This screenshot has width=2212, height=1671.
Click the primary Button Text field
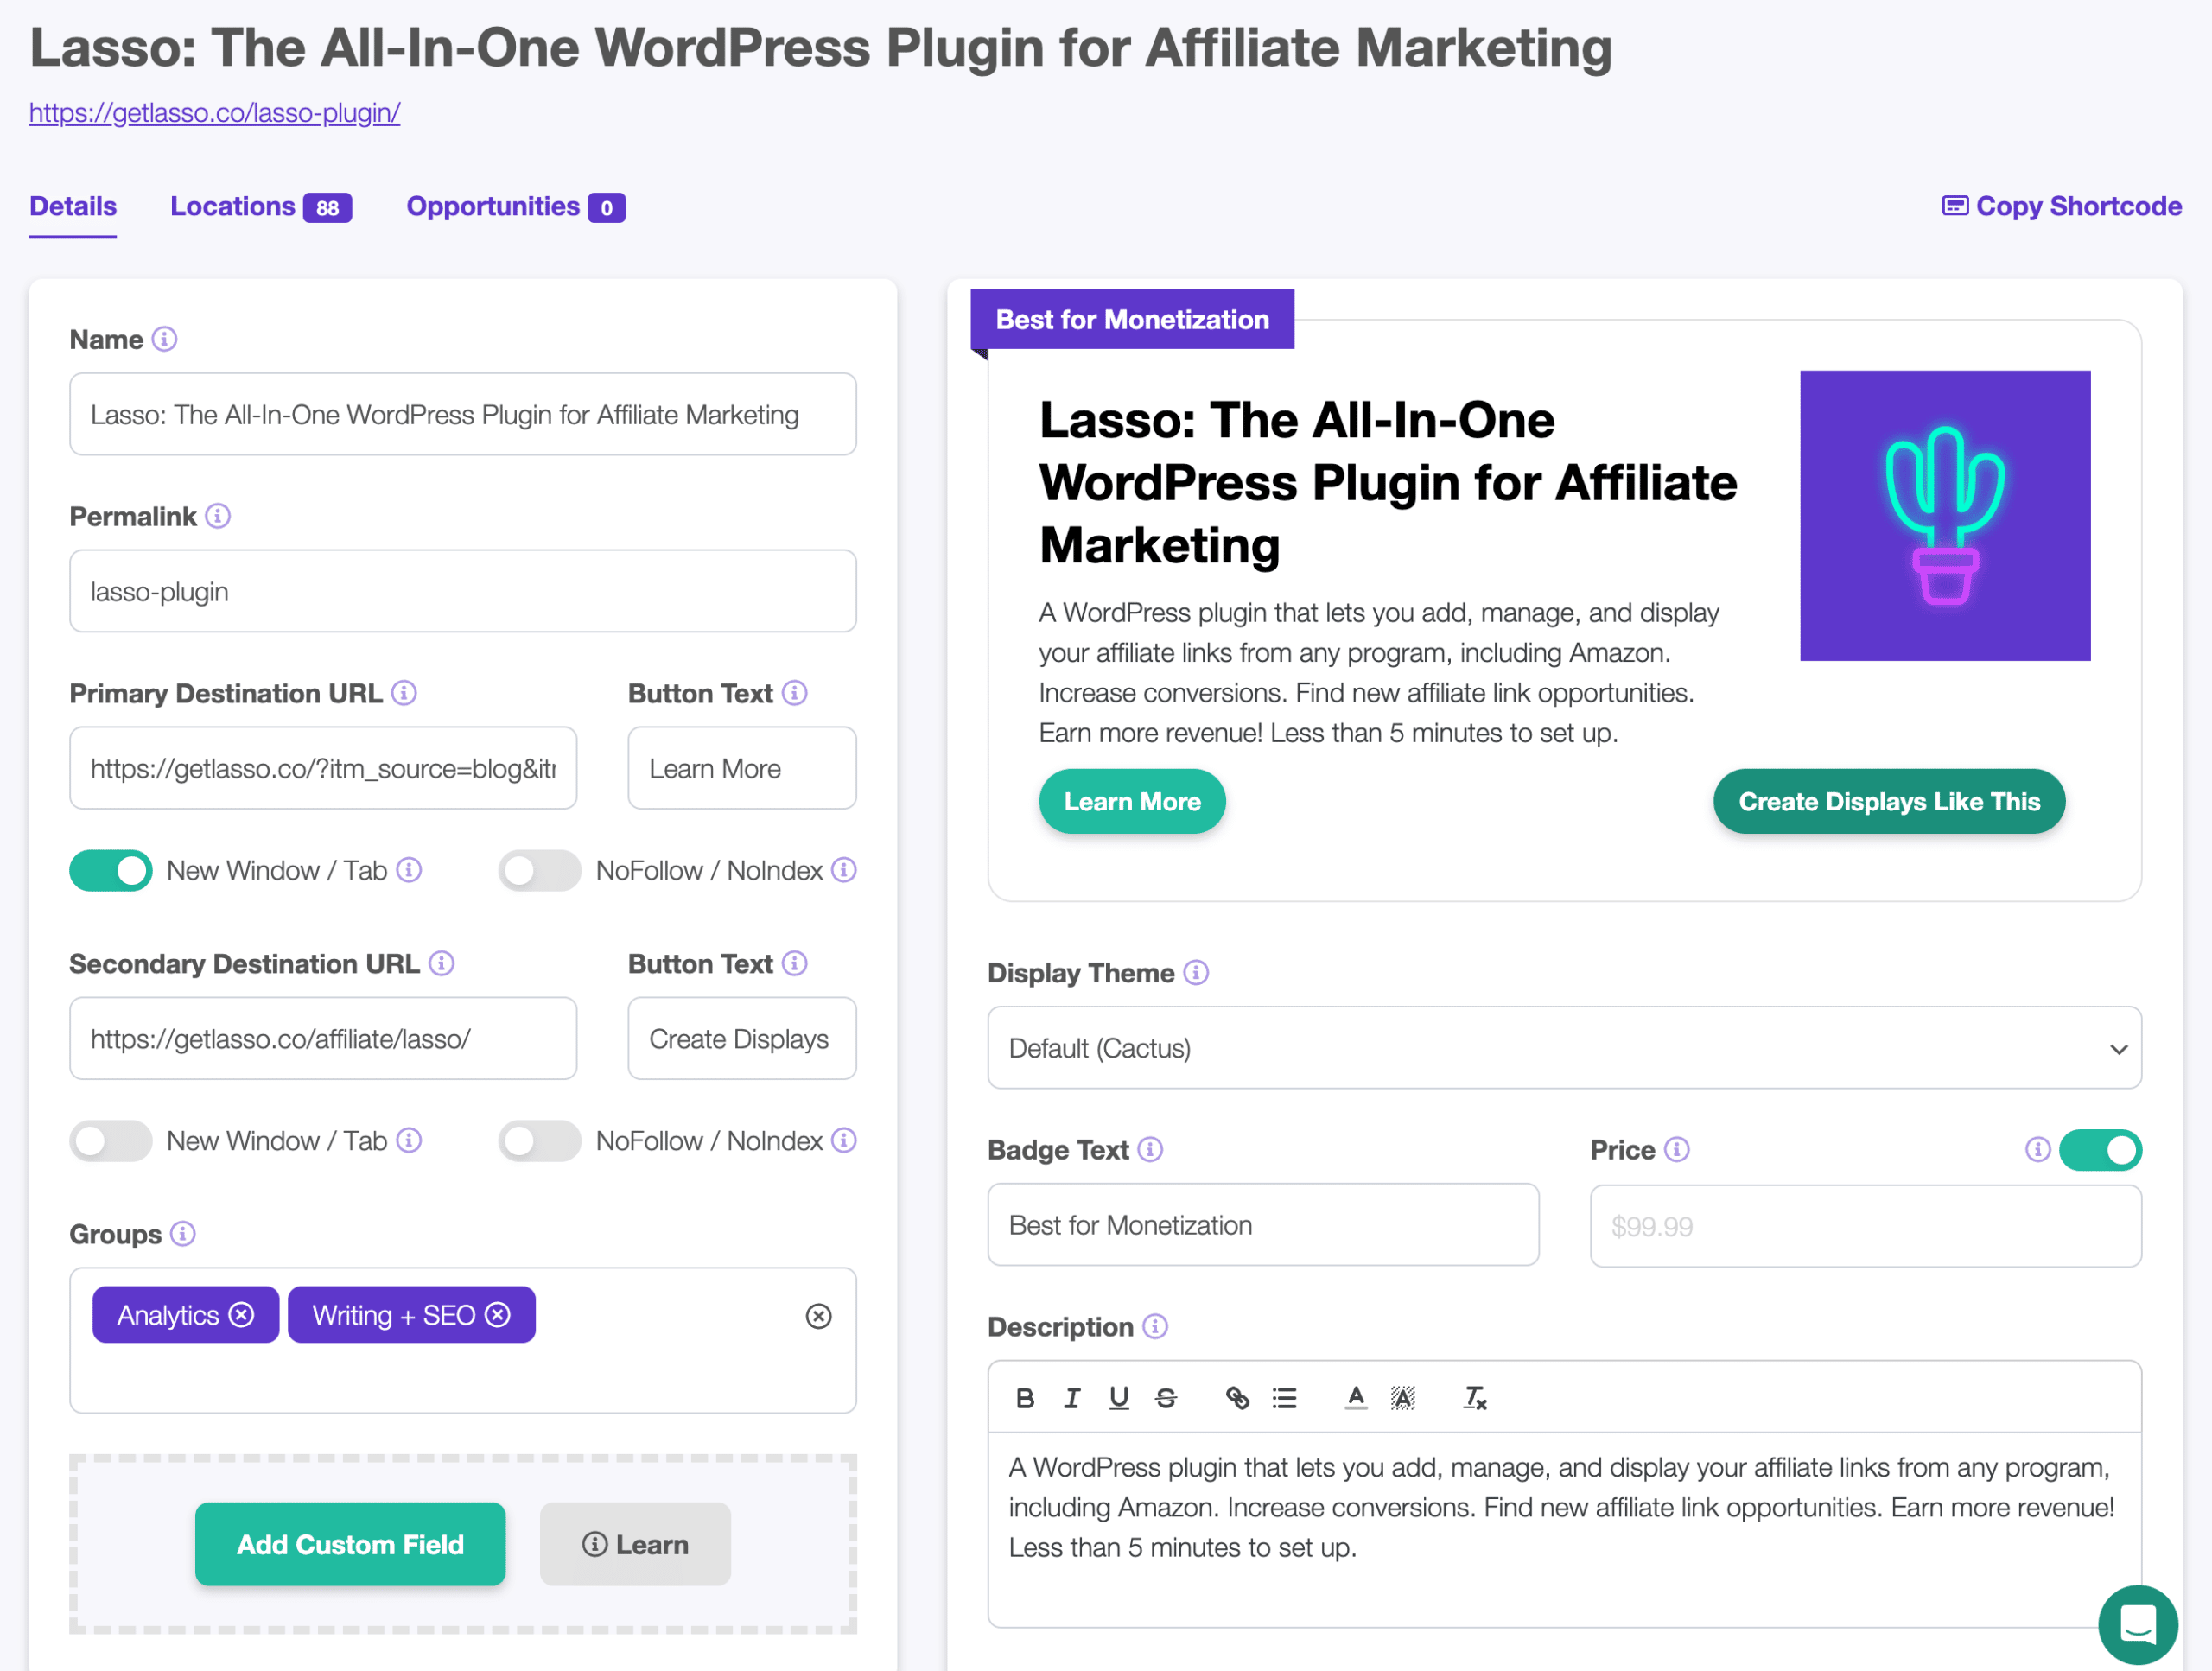point(742,768)
